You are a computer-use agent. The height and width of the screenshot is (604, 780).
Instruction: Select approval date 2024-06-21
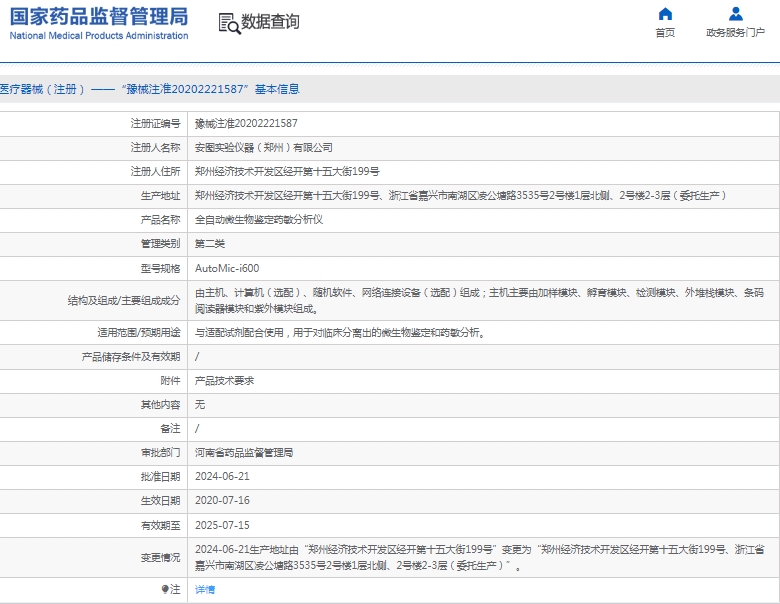(222, 477)
